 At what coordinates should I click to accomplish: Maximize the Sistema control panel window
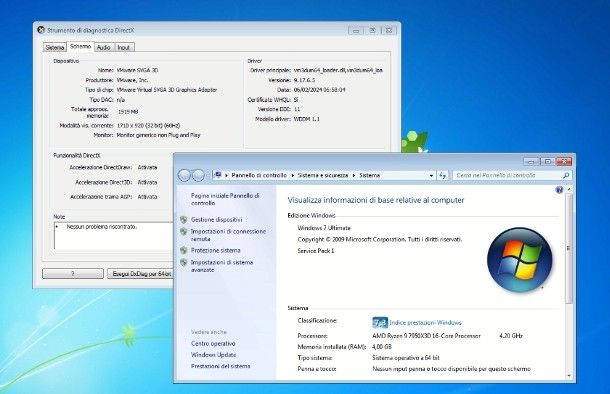pyautogui.click(x=547, y=161)
